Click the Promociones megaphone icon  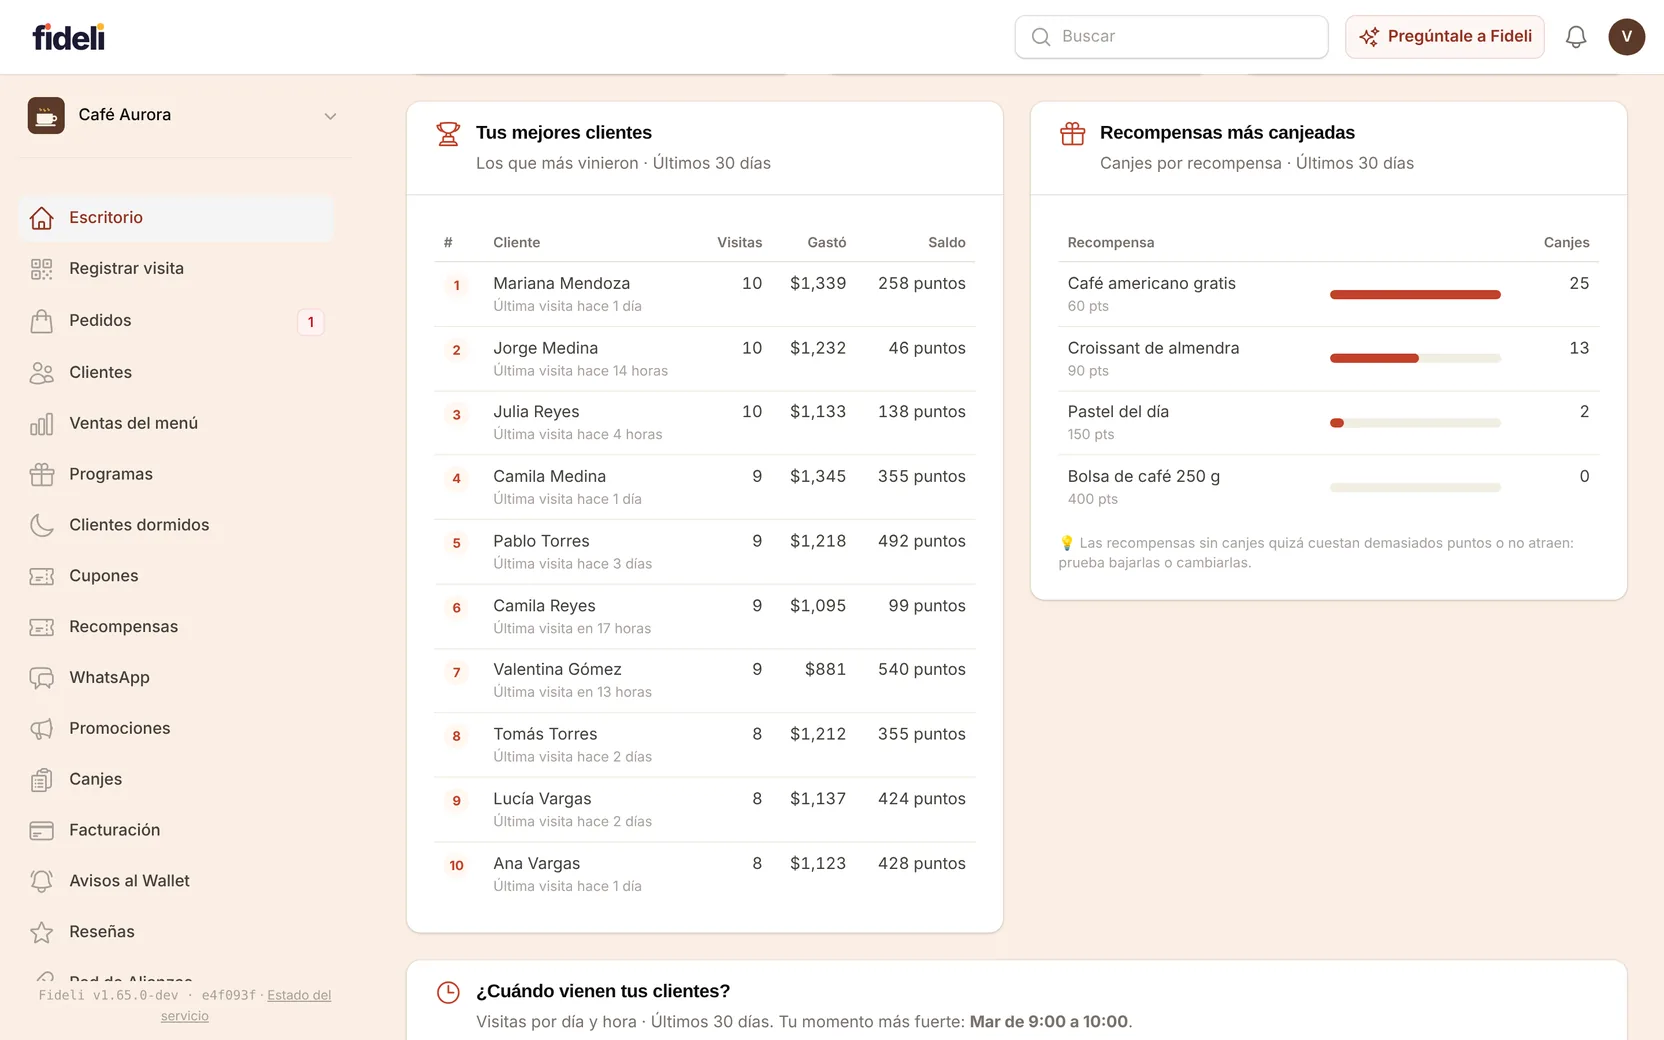coord(42,730)
